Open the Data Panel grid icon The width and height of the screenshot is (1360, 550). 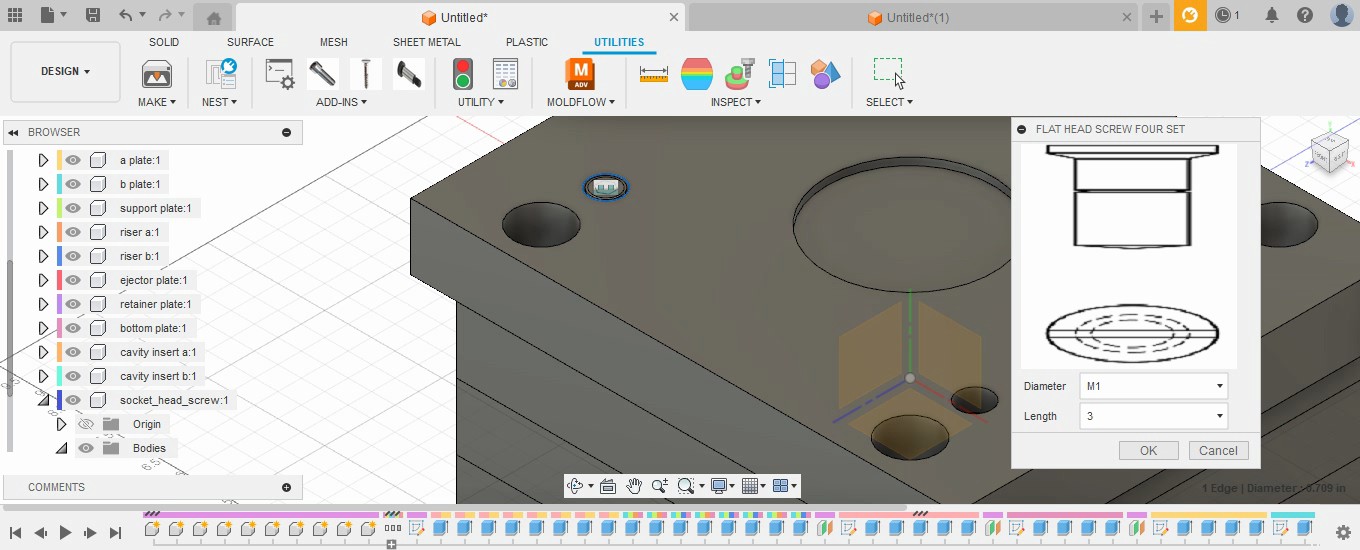click(x=14, y=16)
